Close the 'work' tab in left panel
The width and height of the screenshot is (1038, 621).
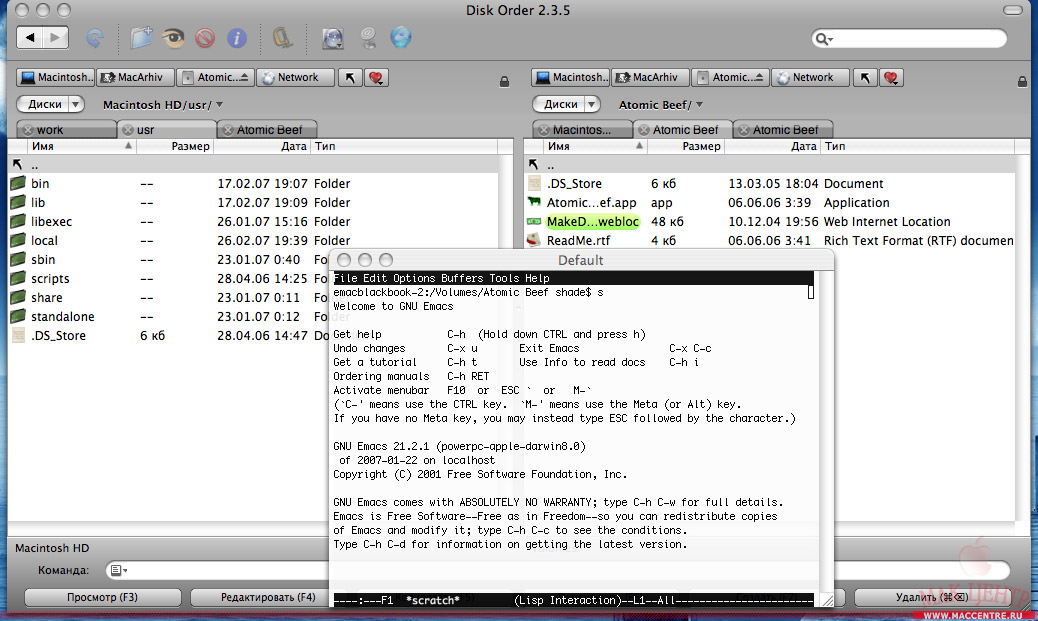[27, 130]
